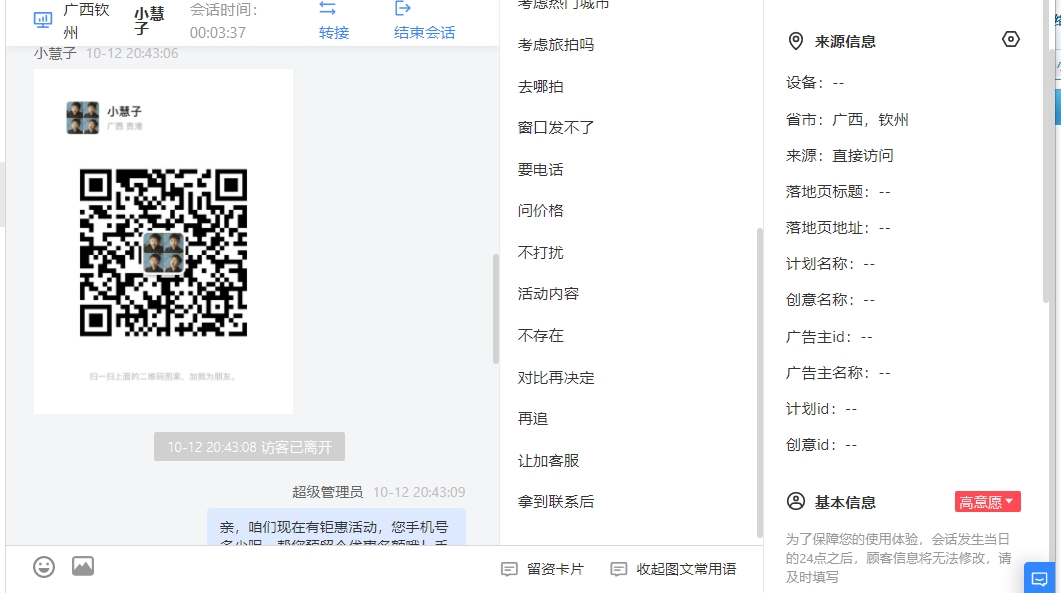Click the 广告主id row
This screenshot has height=593, width=1061.
point(829,336)
